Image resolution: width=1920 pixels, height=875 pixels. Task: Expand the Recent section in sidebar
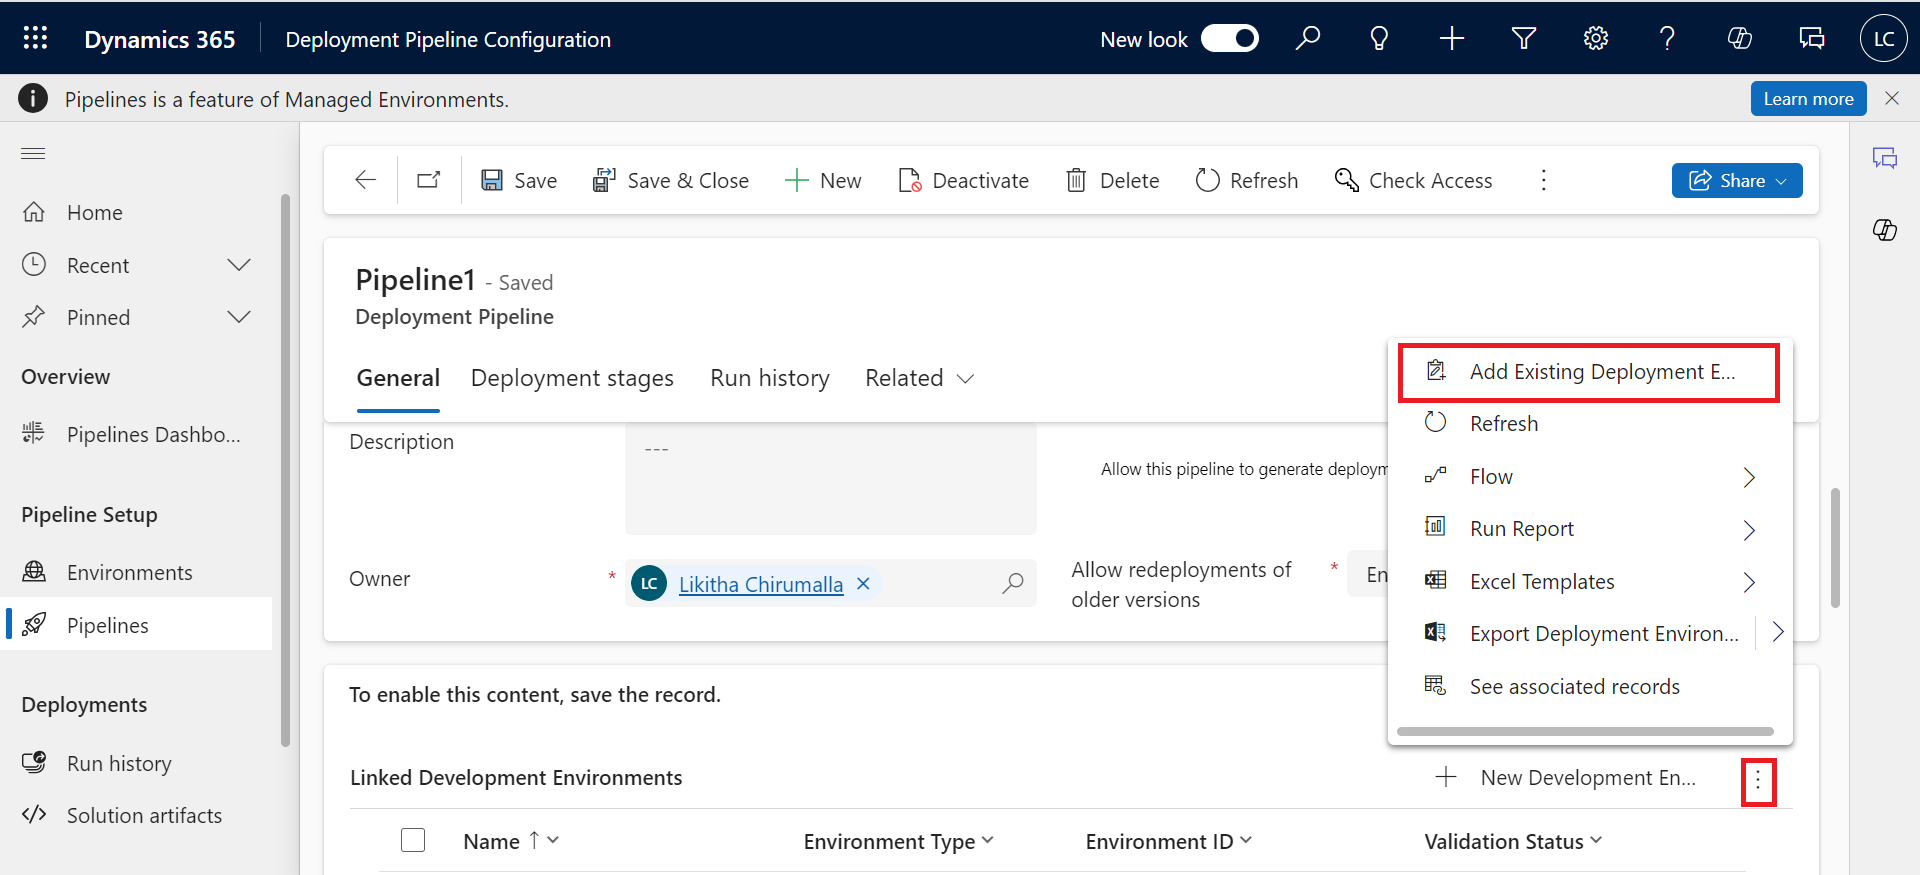point(238,265)
